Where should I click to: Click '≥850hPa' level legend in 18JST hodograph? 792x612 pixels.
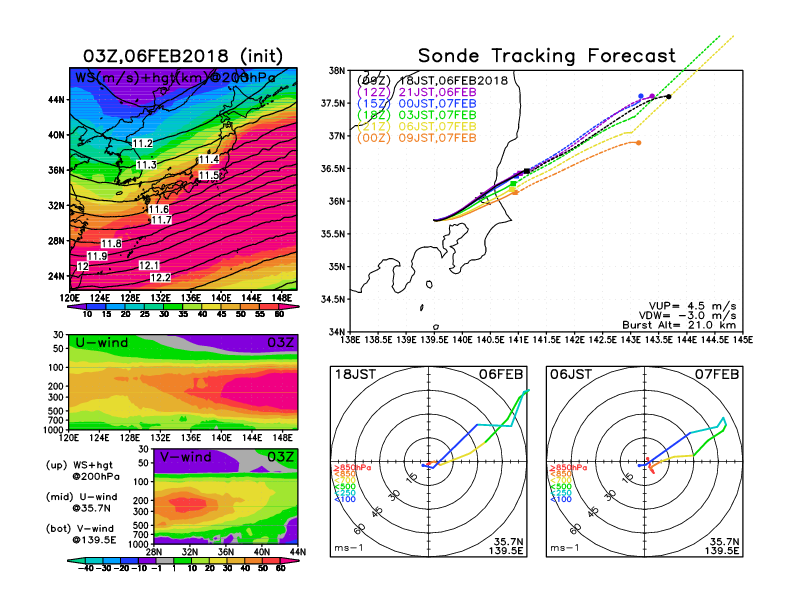click(352, 468)
